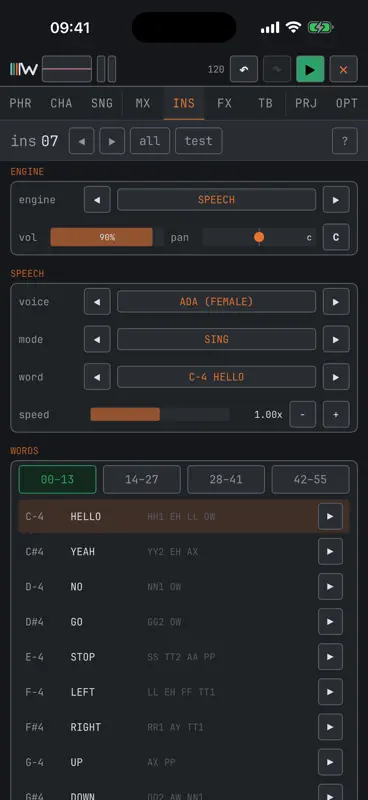Adjust the speed slider bar
The height and width of the screenshot is (800, 368).
point(160,414)
